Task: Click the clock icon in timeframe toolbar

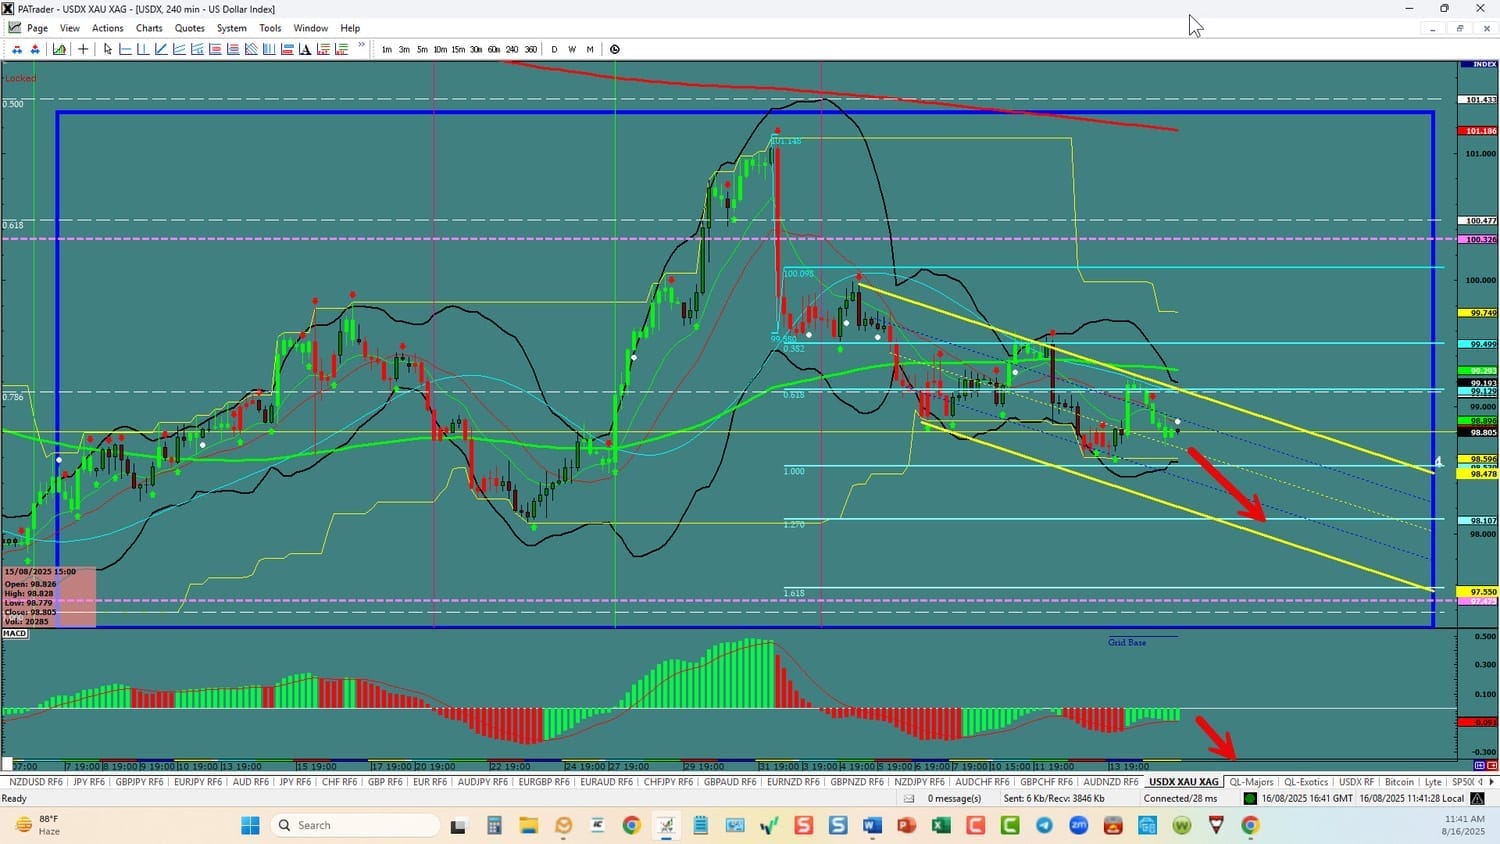Action: 614,49
